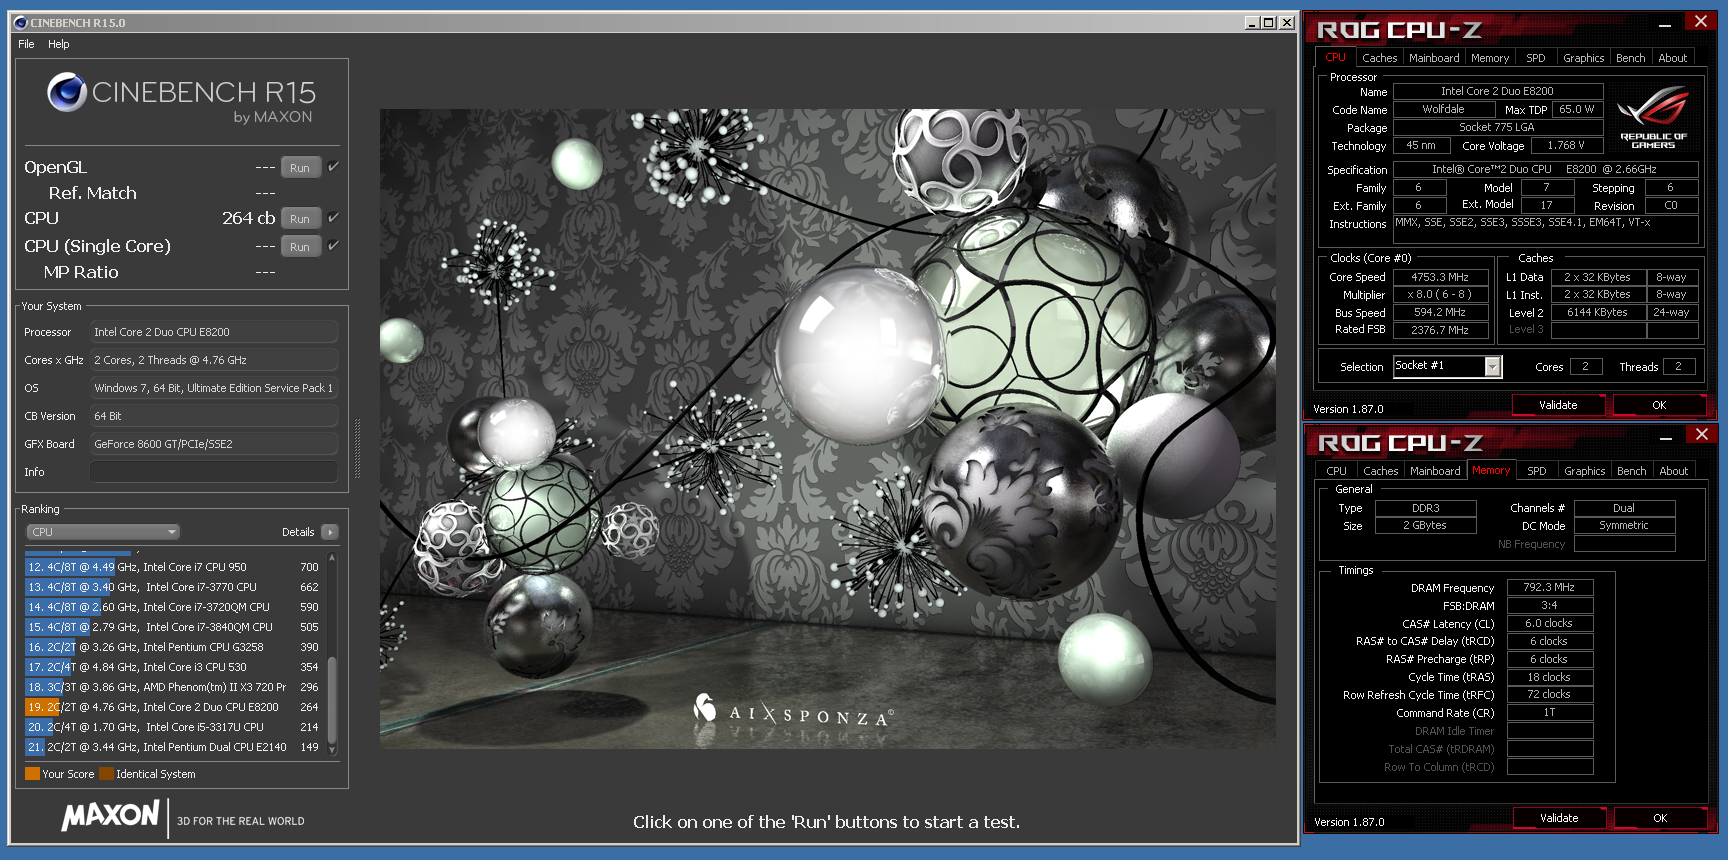Image resolution: width=1728 pixels, height=860 pixels.
Task: Open the Help menu in Cinebench
Action: 59,44
